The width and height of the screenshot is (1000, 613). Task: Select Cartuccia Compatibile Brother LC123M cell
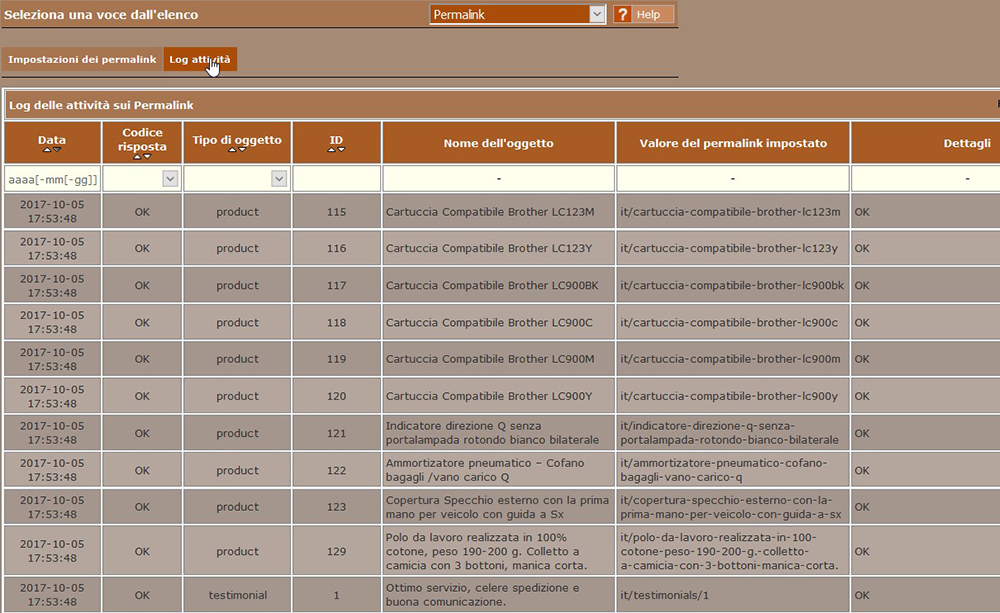[x=499, y=212]
